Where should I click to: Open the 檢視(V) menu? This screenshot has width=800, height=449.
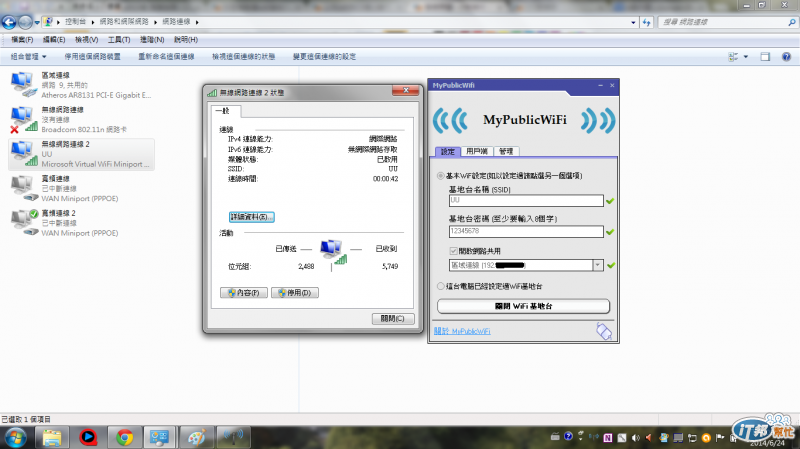pos(86,39)
